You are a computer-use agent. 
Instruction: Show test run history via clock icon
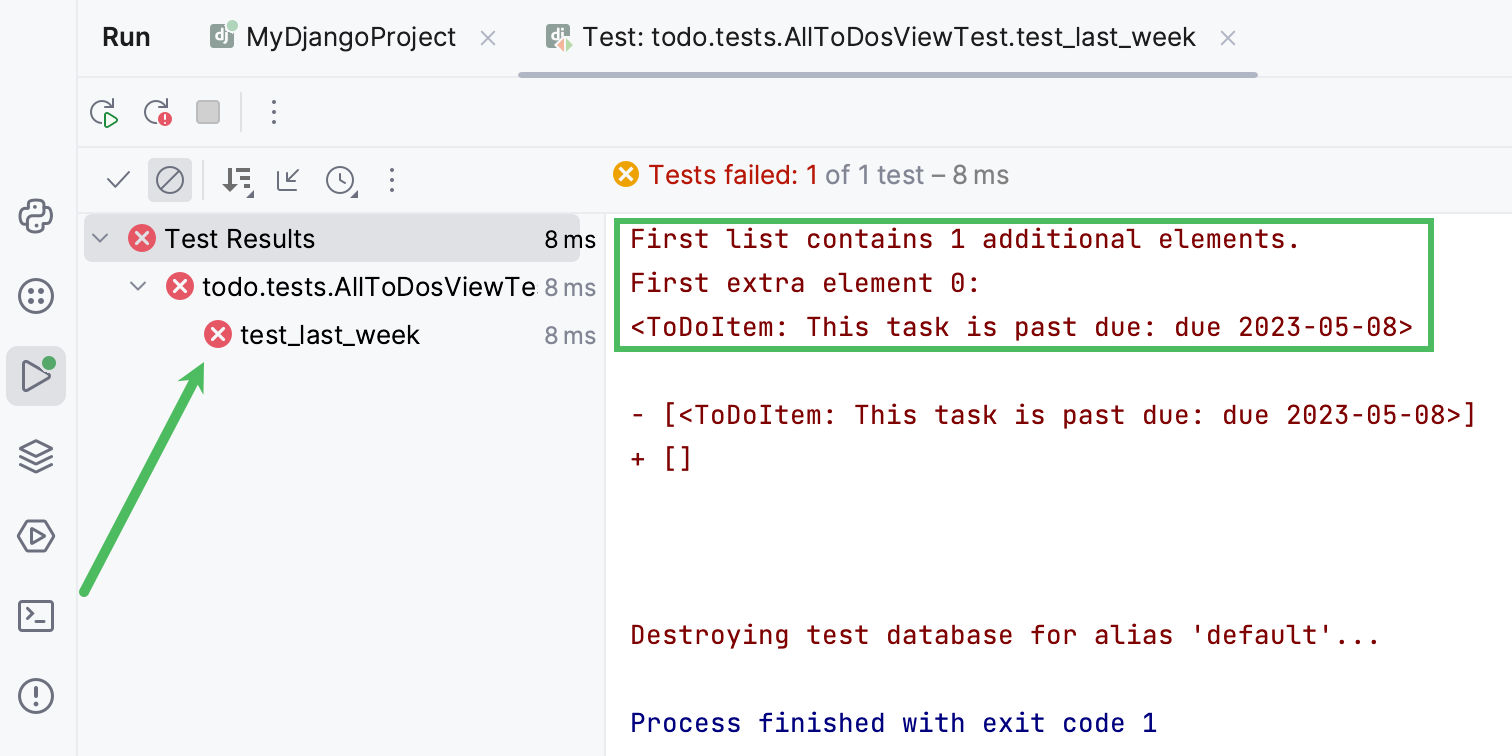coord(341,180)
